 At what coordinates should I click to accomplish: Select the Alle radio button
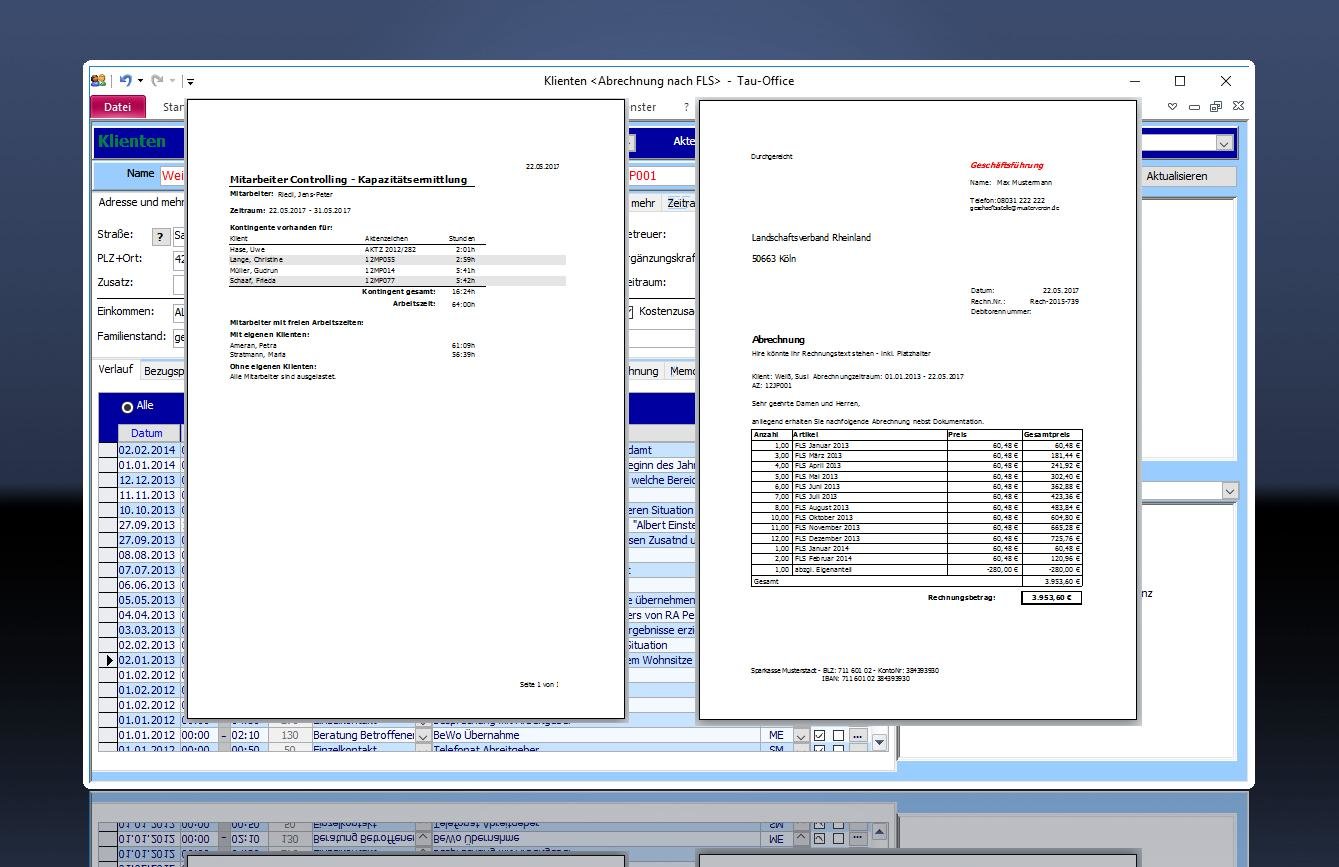(127, 407)
